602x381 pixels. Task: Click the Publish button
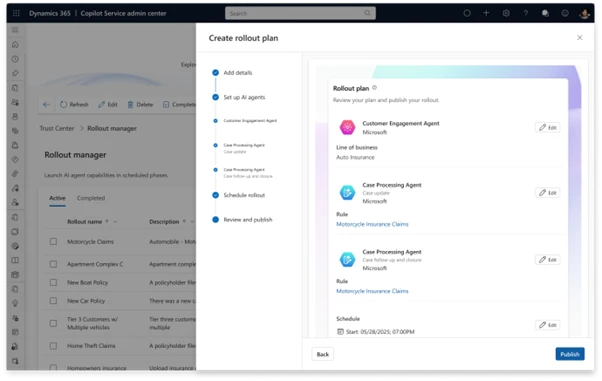(x=570, y=354)
